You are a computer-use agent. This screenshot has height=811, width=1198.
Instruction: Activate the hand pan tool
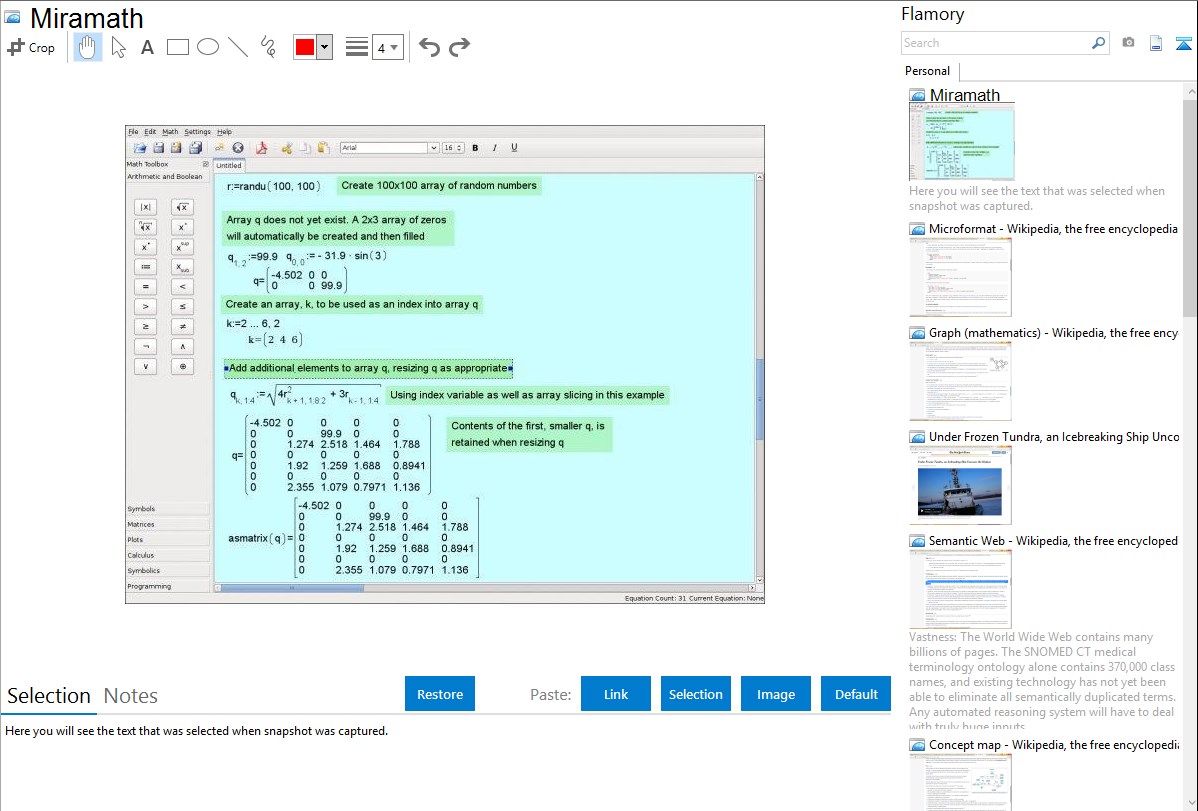point(88,47)
